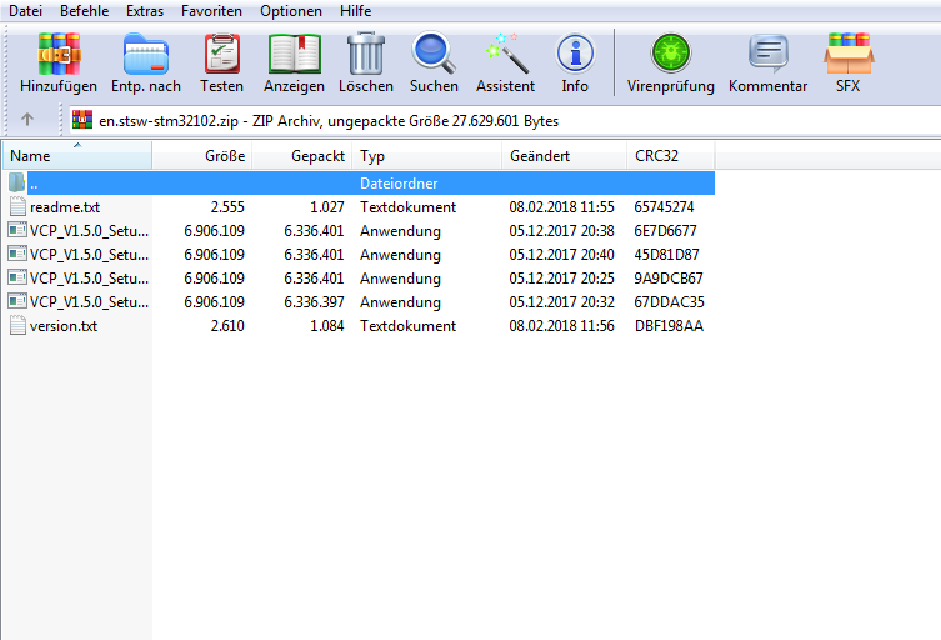Click date 08.02.2018 11:55

click(x=562, y=207)
